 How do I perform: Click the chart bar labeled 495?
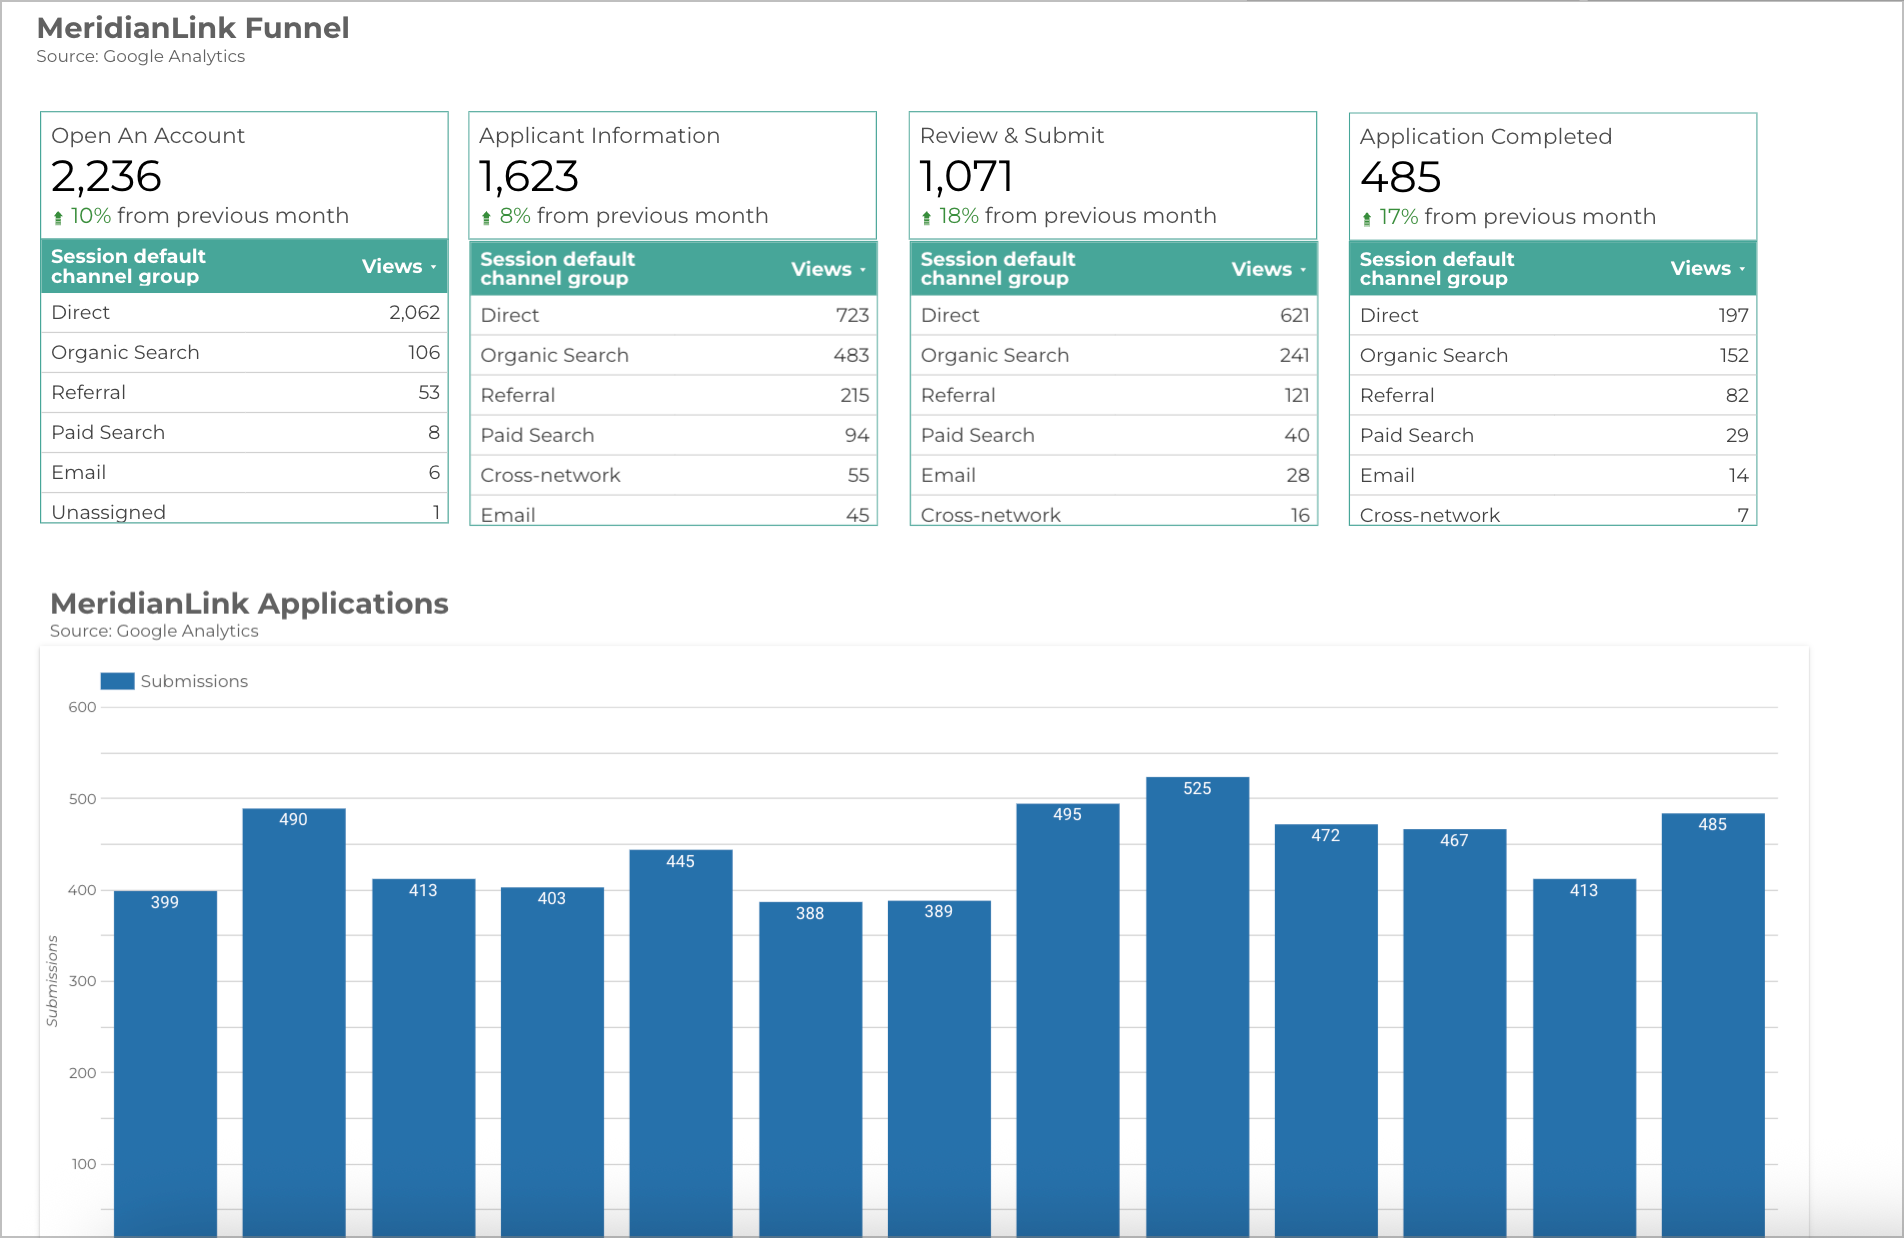pyautogui.click(x=1068, y=1020)
